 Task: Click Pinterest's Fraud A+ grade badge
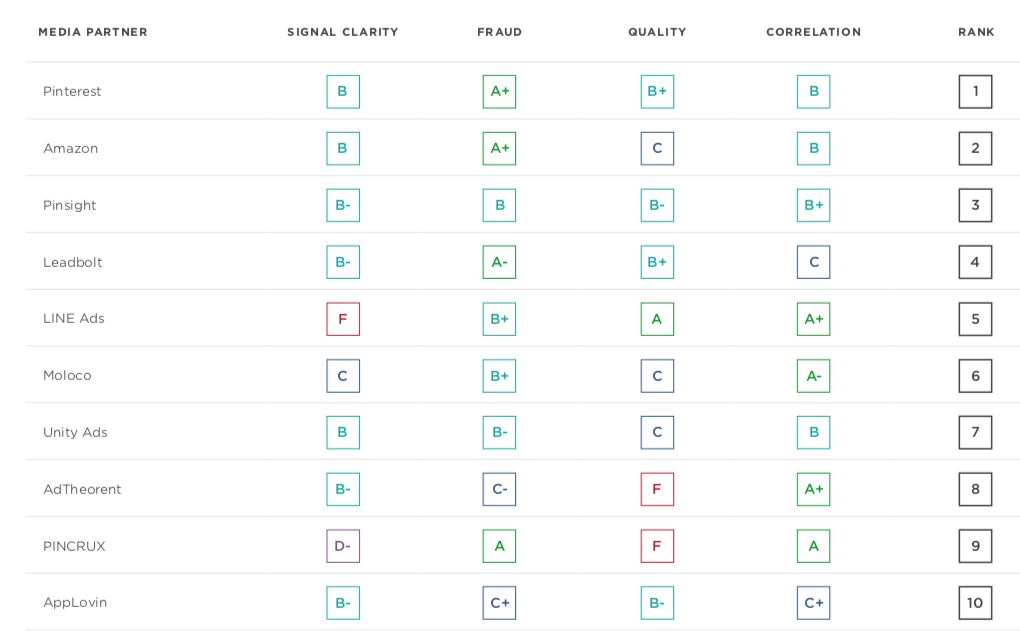pos(500,92)
